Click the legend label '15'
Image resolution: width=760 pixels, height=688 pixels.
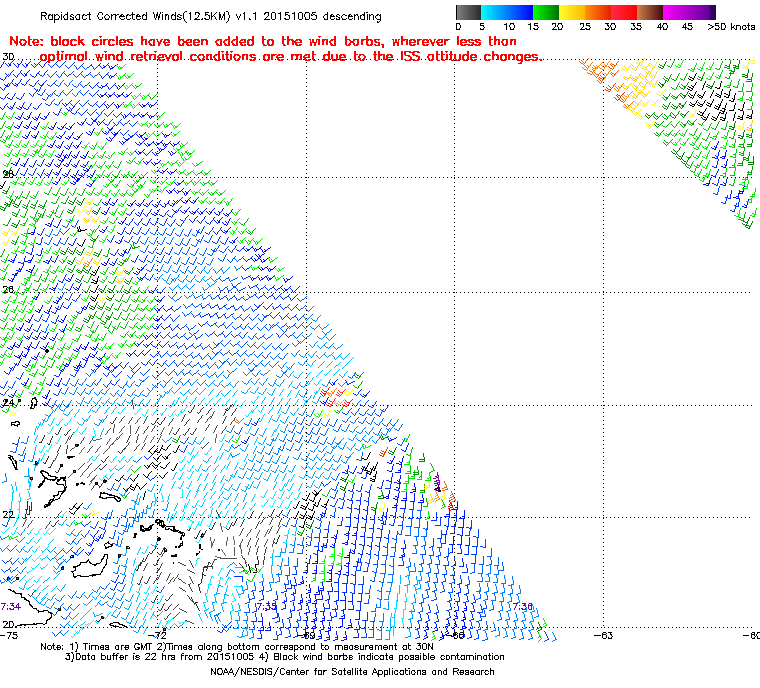[x=533, y=27]
